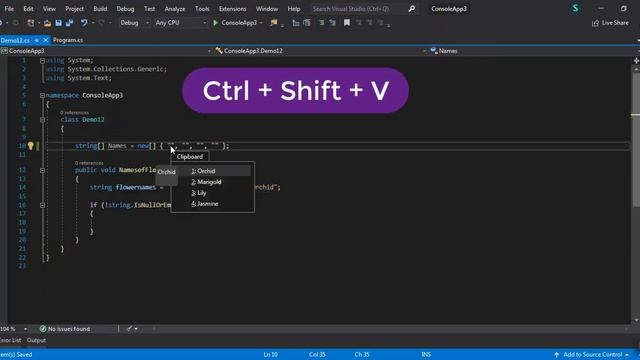Click the search magnifier icon

pyautogui.click(x=412, y=9)
